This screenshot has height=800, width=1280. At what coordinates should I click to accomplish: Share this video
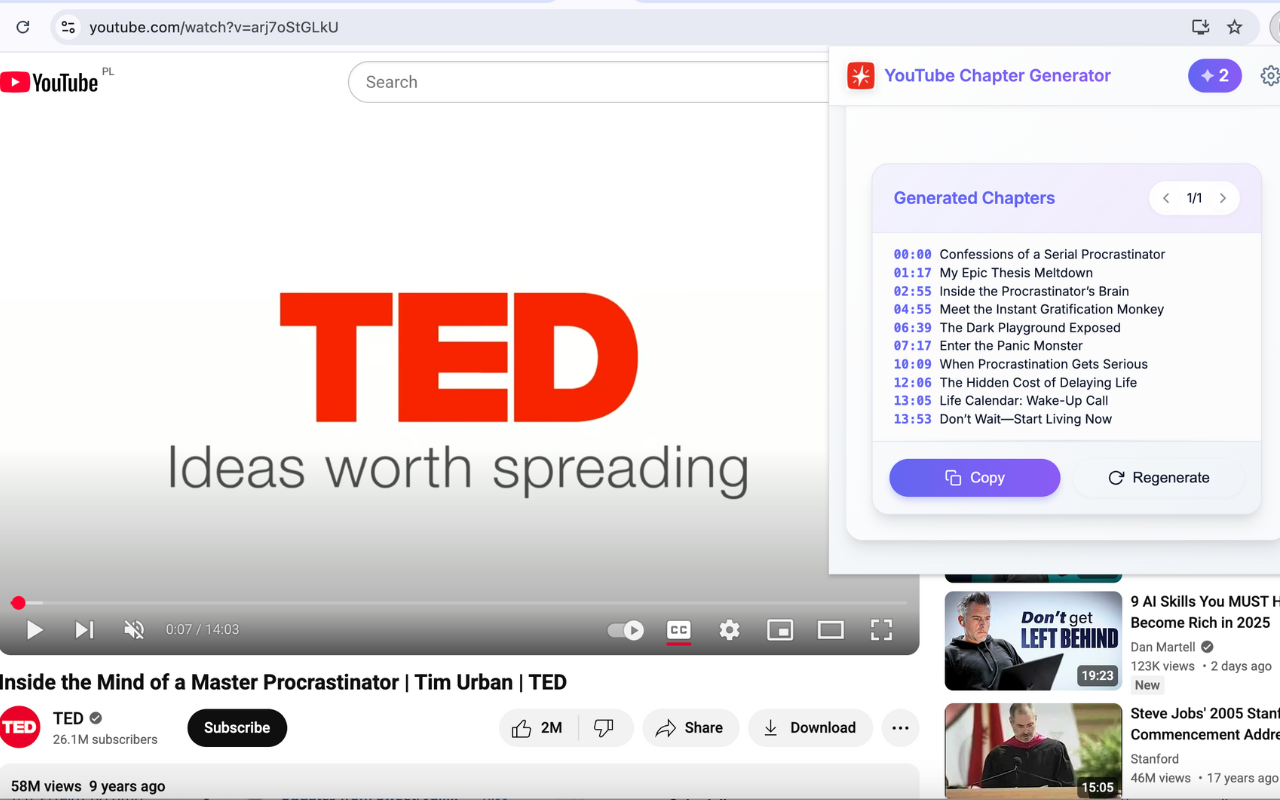pos(690,728)
